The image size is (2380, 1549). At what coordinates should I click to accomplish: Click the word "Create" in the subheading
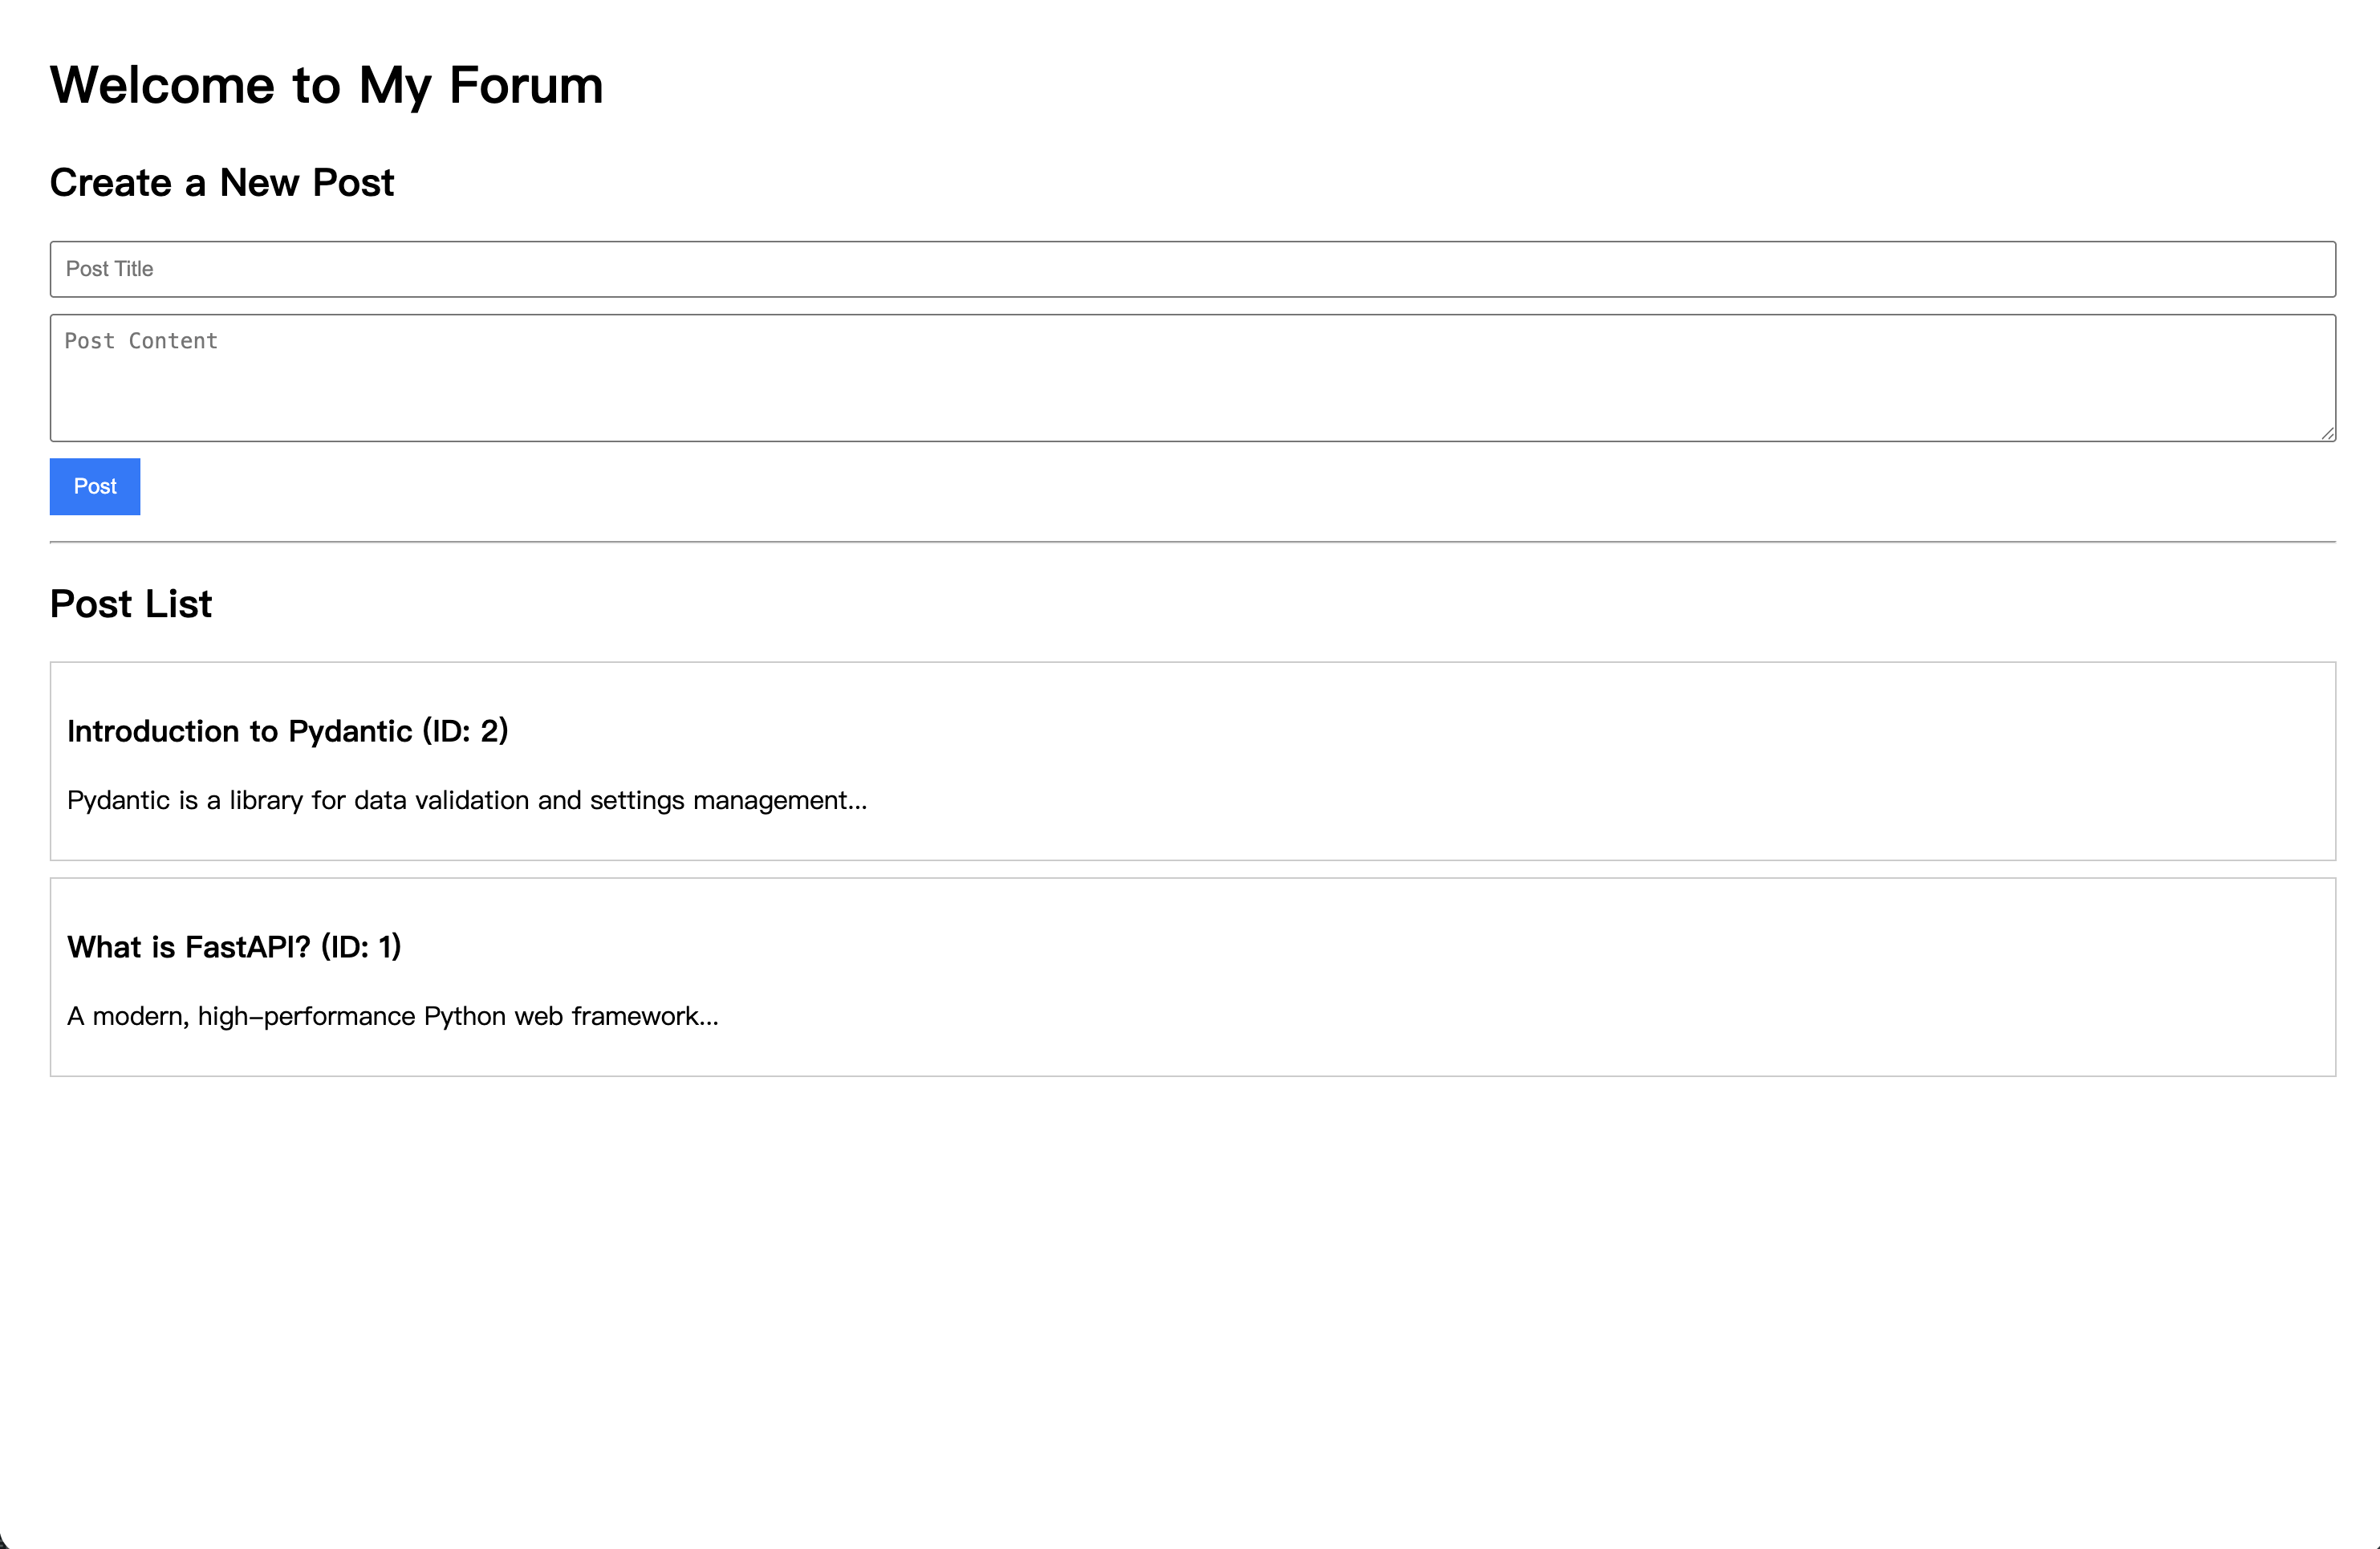110,183
